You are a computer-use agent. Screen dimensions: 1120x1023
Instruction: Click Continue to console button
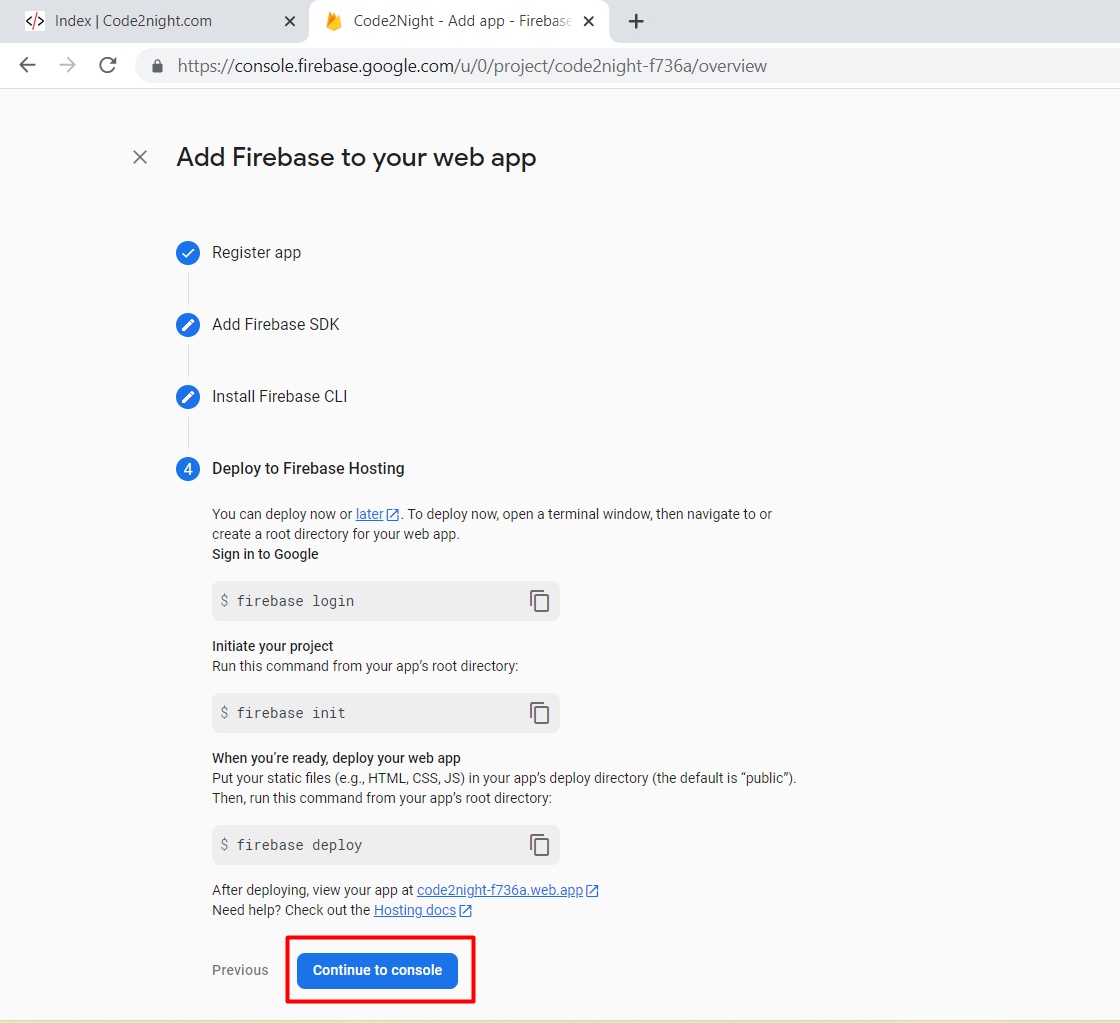click(377, 970)
